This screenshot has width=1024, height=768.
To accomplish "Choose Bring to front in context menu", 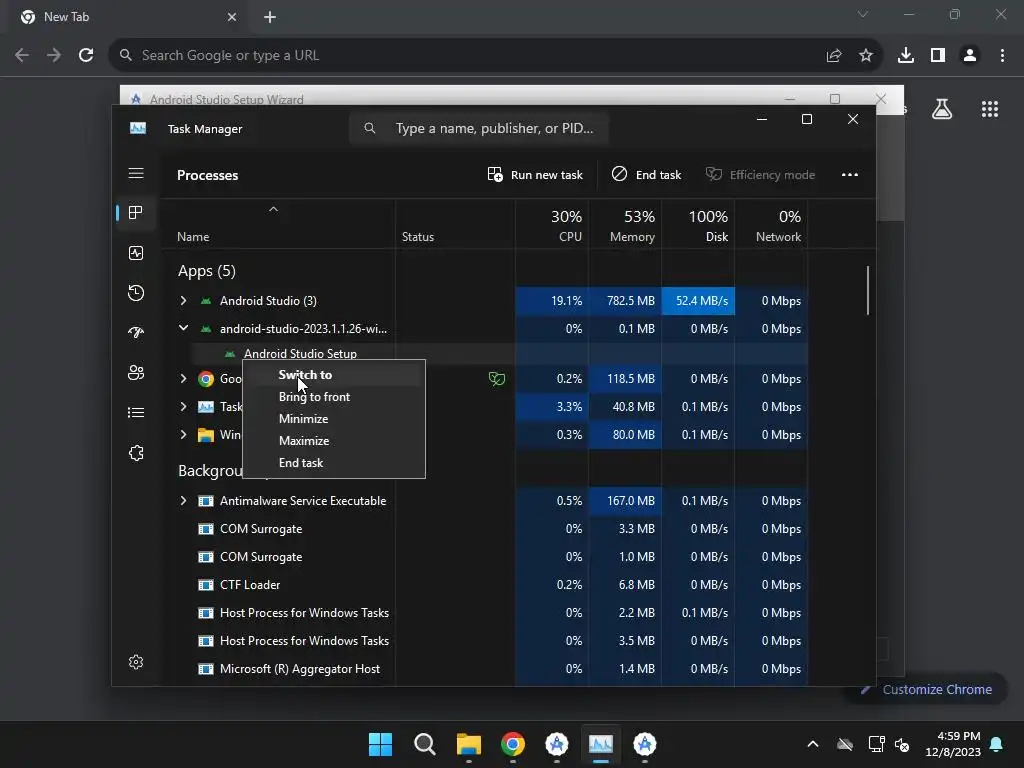I will [x=334, y=397].
